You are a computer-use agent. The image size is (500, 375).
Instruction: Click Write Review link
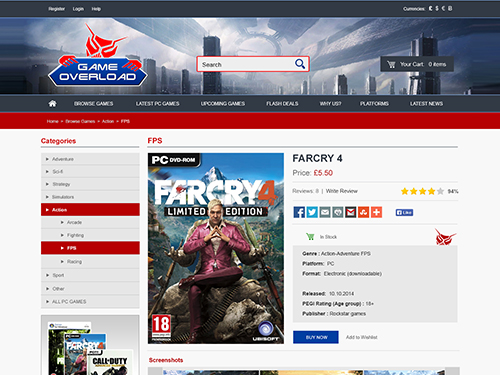pyautogui.click(x=341, y=191)
